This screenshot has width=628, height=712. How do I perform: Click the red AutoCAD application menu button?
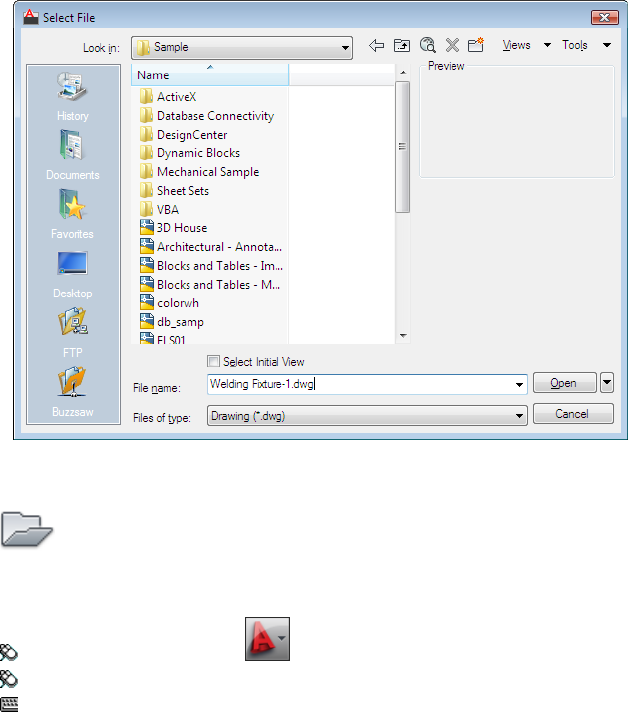point(267,639)
